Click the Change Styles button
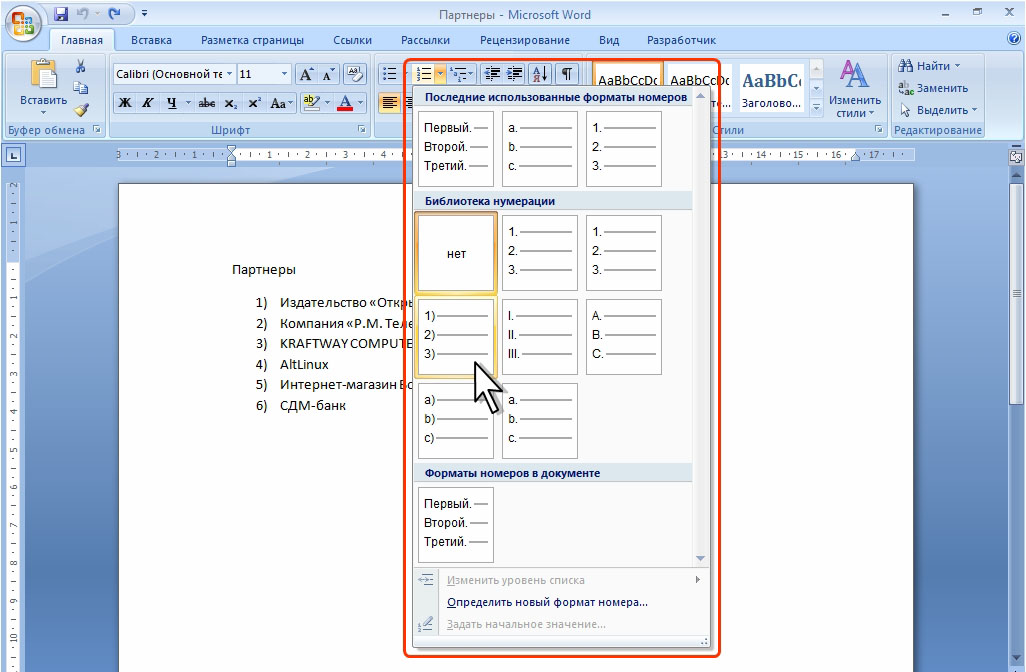 855,88
